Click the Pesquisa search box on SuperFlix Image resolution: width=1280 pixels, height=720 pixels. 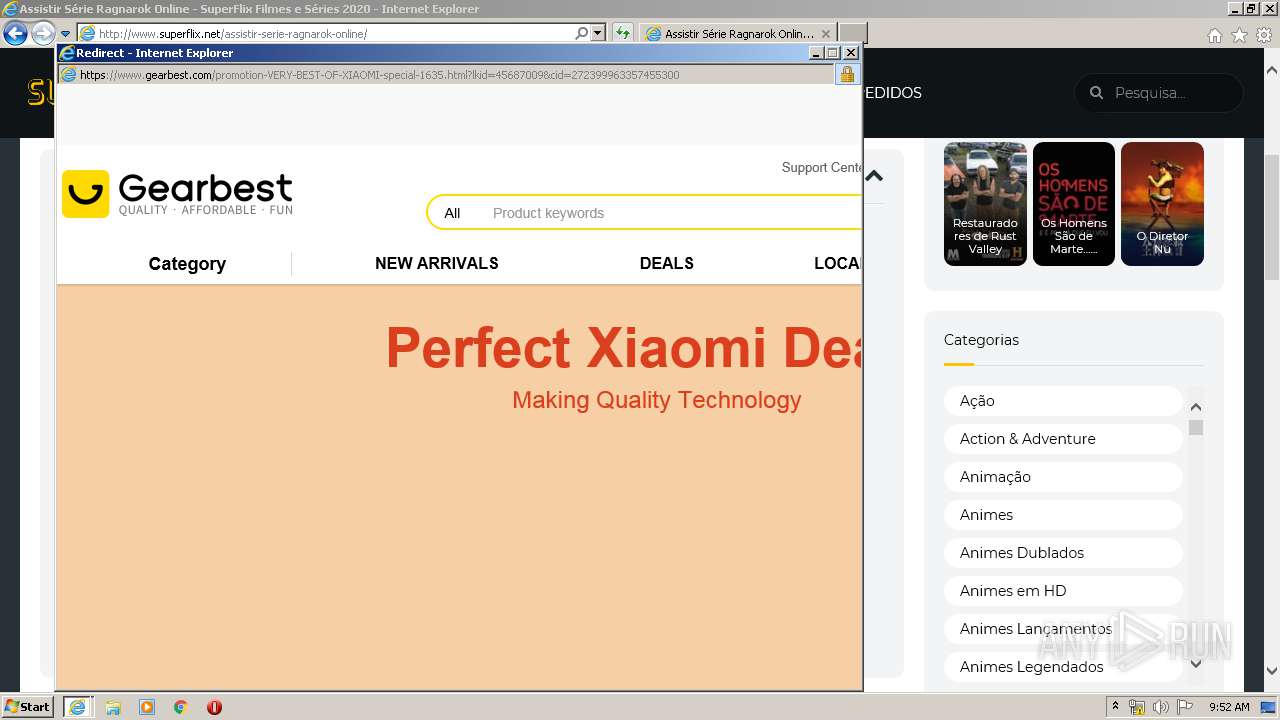(1159, 92)
